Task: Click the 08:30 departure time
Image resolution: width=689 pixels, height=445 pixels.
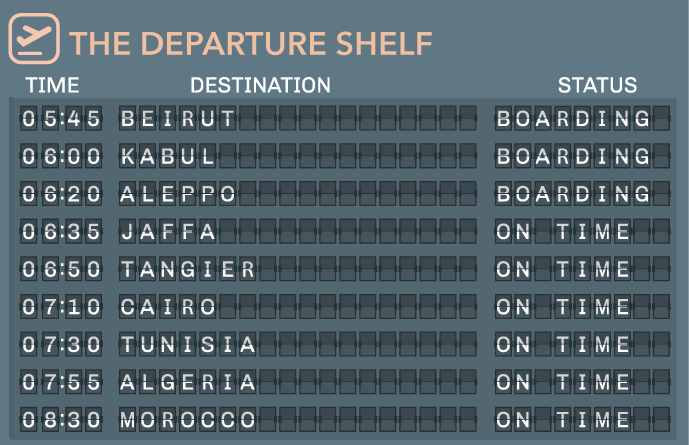Action: pyautogui.click(x=61, y=420)
